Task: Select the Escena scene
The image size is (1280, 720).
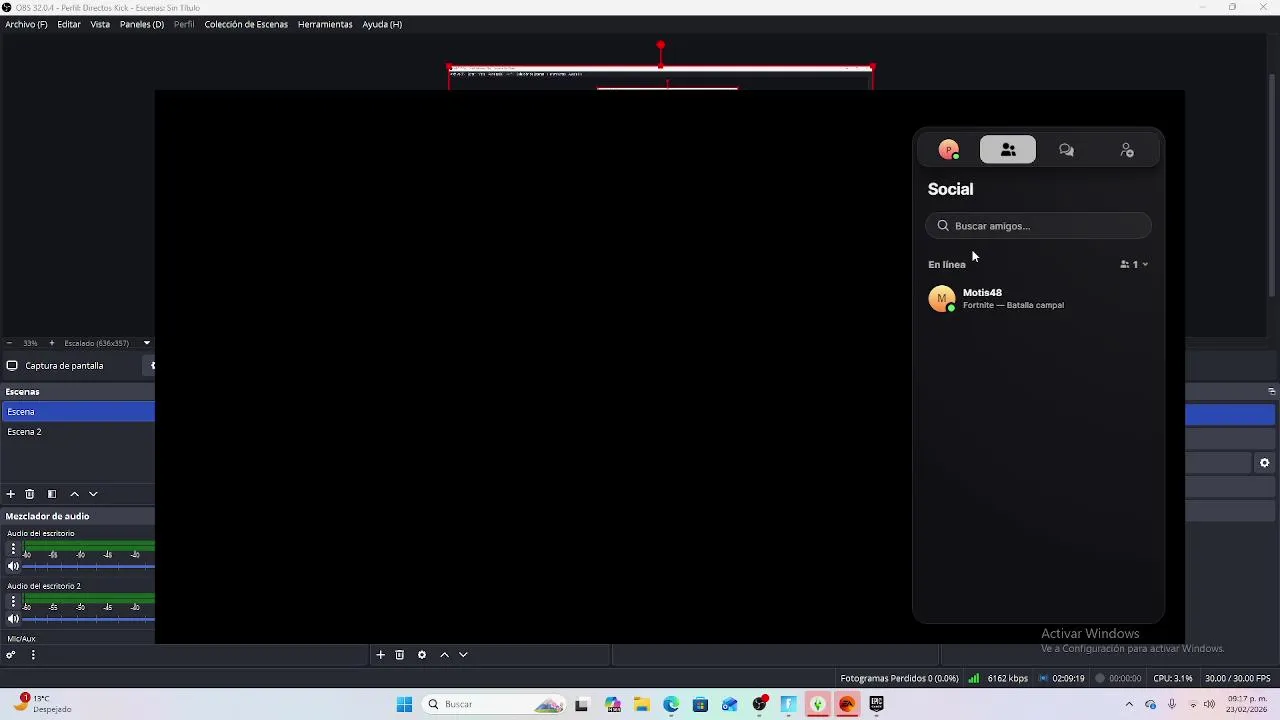Action: [78, 412]
